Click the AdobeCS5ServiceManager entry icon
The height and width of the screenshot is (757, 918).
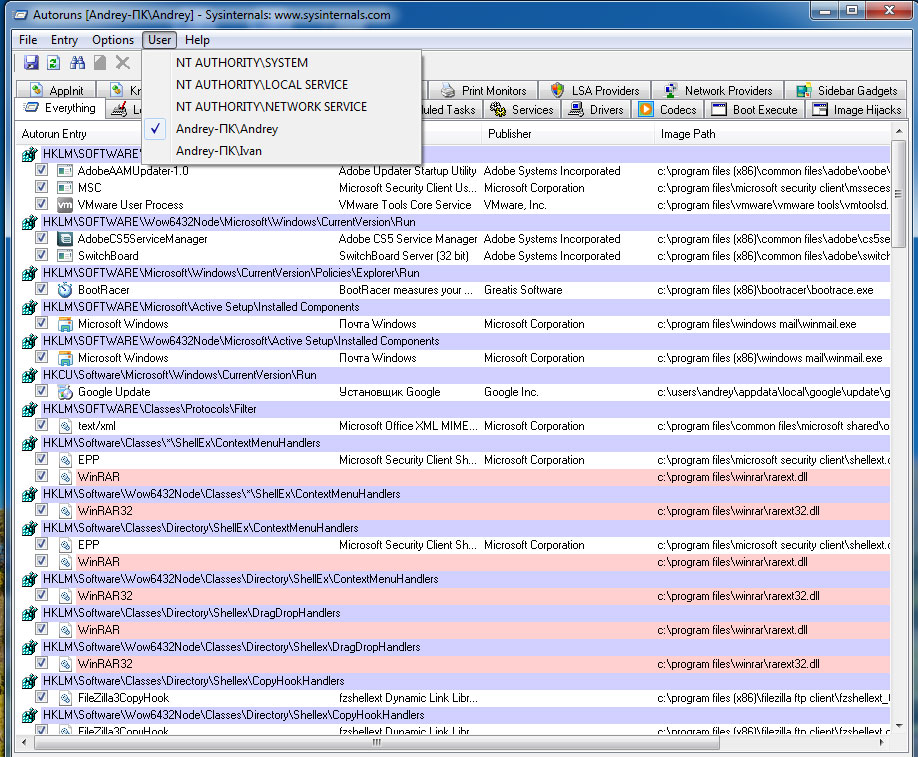click(65, 239)
